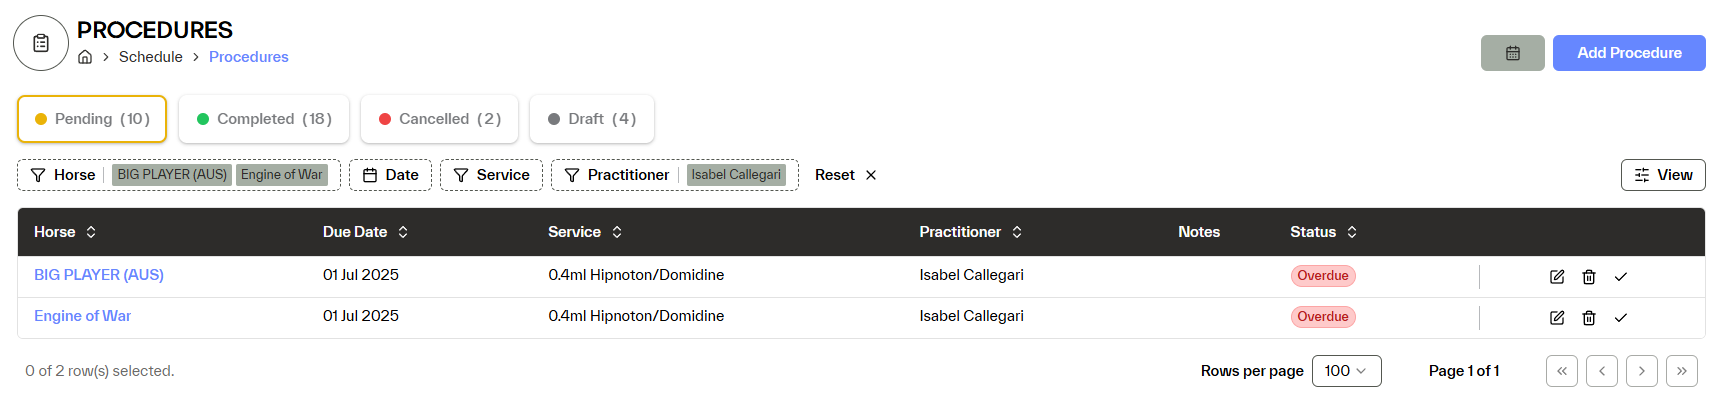
Task: Click the Add Procedure button
Action: click(1628, 53)
